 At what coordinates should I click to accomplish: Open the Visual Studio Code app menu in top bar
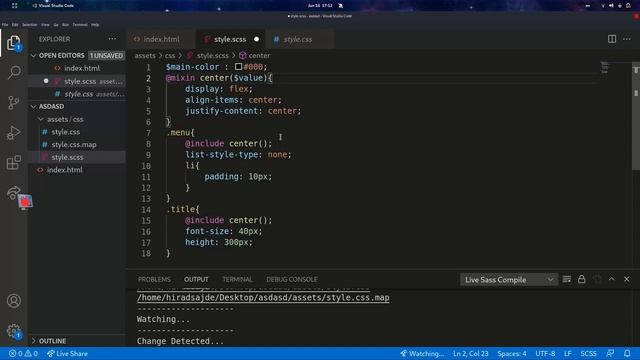53,6
